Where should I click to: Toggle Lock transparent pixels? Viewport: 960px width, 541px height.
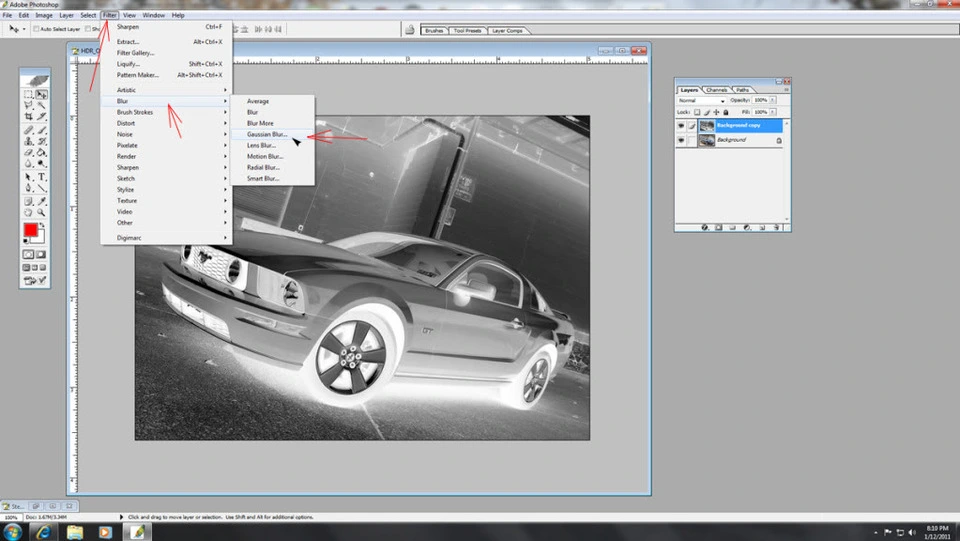click(x=697, y=113)
